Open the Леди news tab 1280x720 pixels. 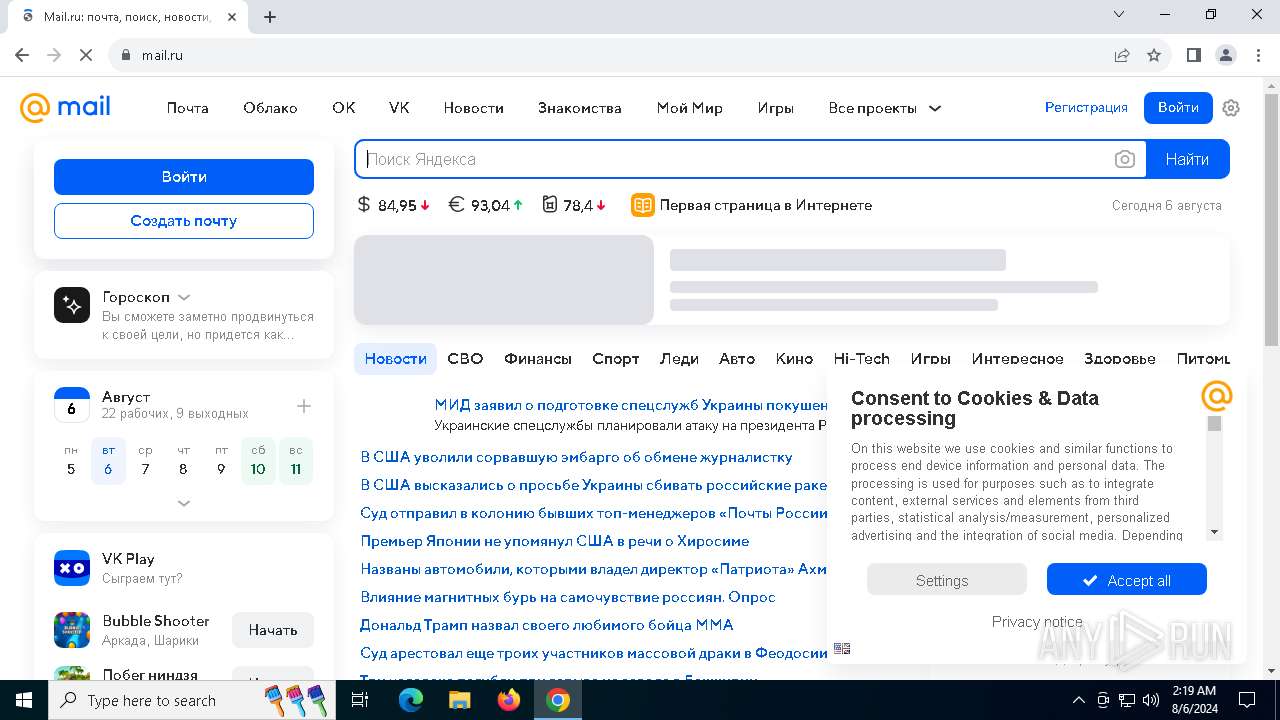click(679, 359)
